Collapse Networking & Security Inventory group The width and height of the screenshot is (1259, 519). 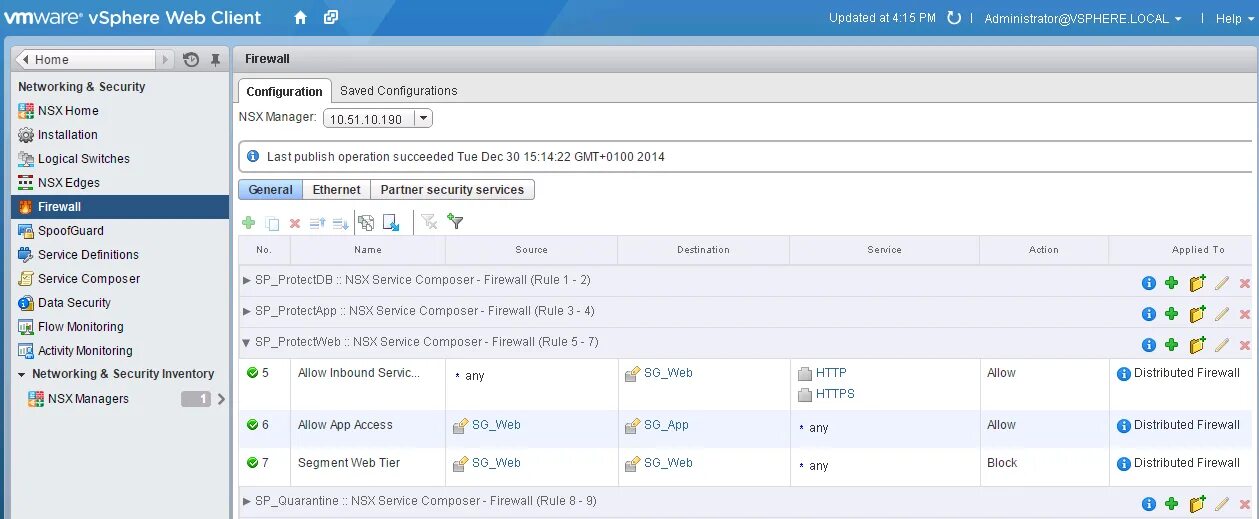pyautogui.click(x=22, y=374)
